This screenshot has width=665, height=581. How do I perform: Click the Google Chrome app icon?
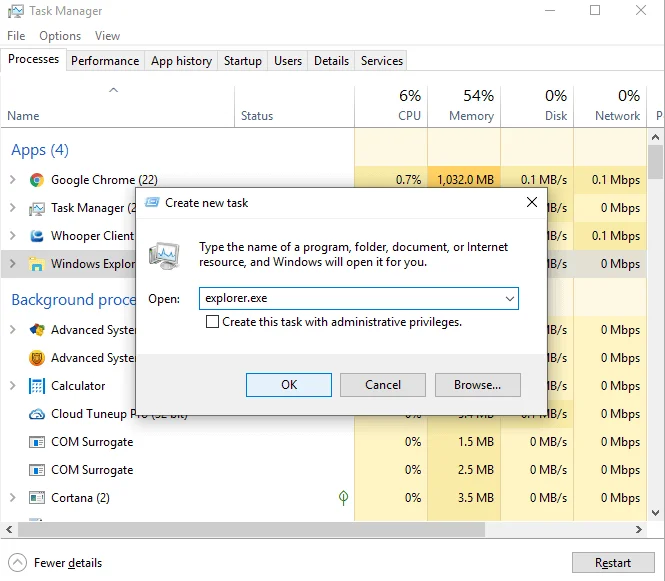pos(37,180)
